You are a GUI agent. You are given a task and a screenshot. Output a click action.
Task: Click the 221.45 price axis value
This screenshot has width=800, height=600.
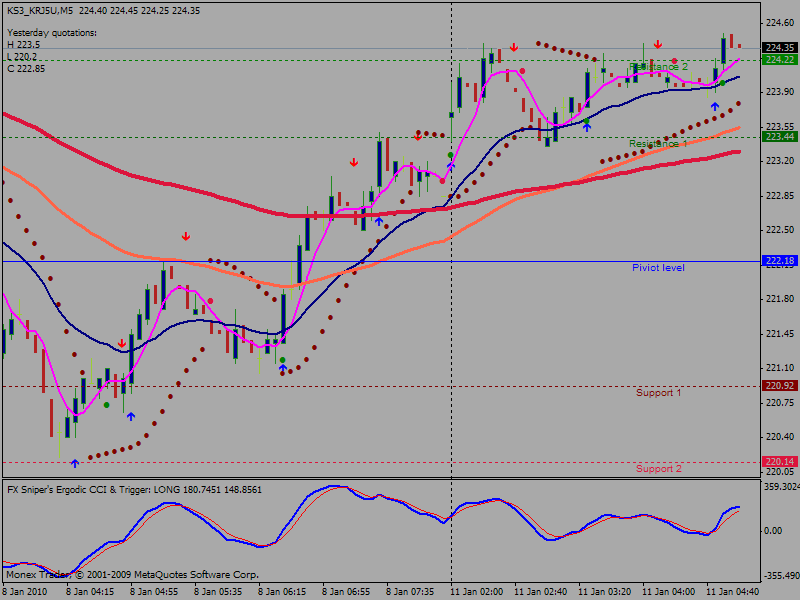coord(780,334)
